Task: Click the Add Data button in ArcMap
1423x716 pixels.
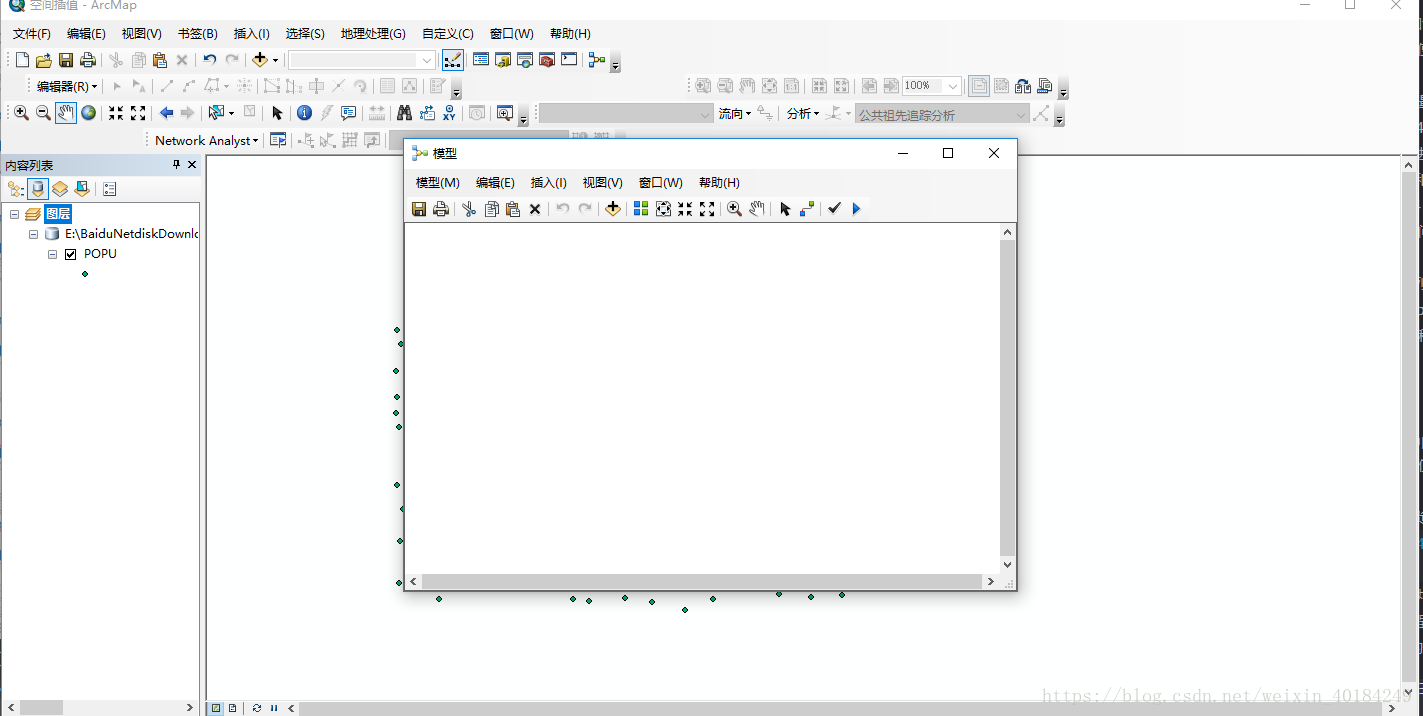Action: pos(260,60)
